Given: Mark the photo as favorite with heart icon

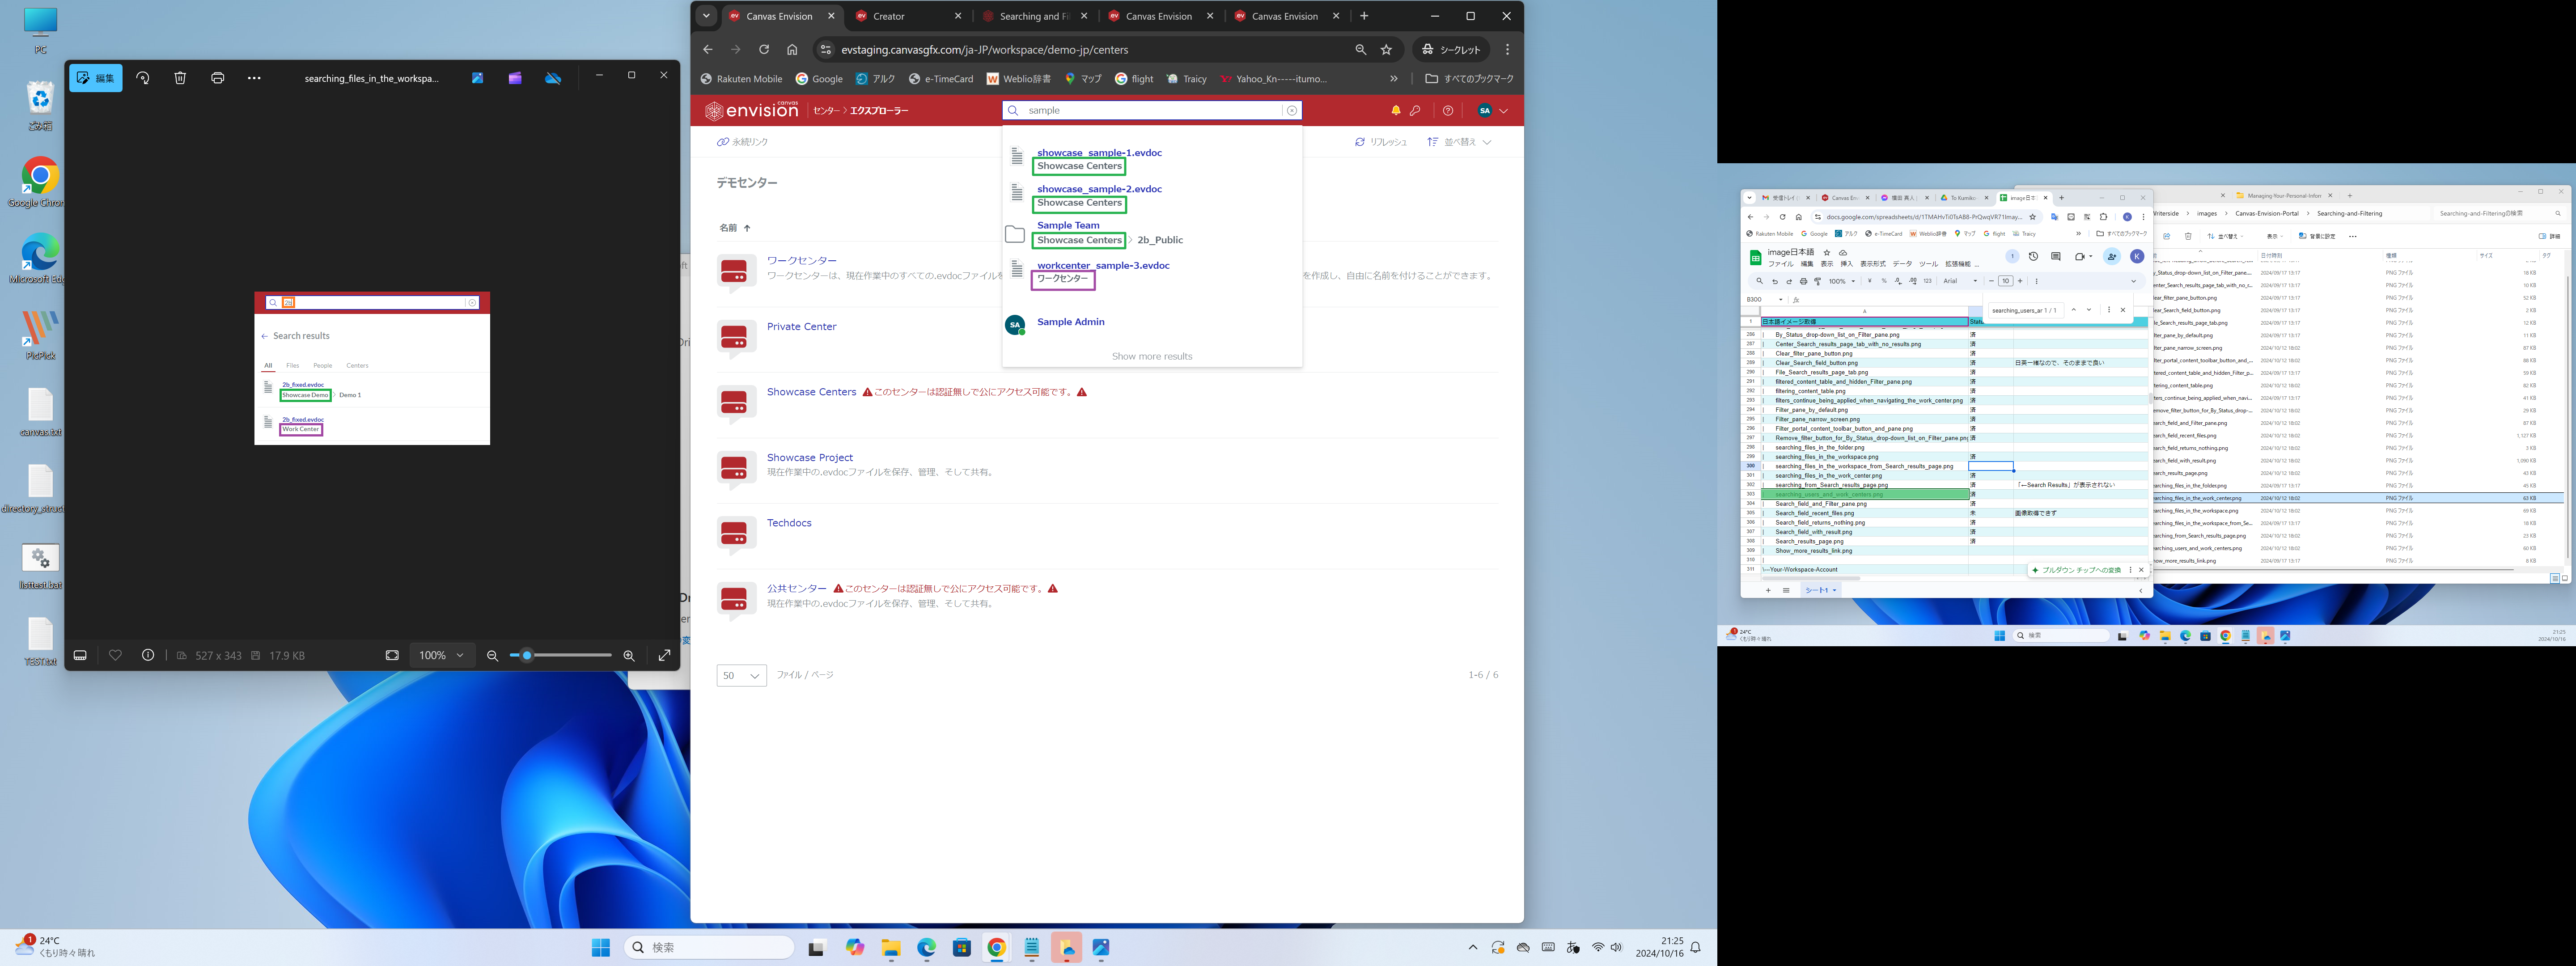Looking at the screenshot, I should (x=115, y=655).
